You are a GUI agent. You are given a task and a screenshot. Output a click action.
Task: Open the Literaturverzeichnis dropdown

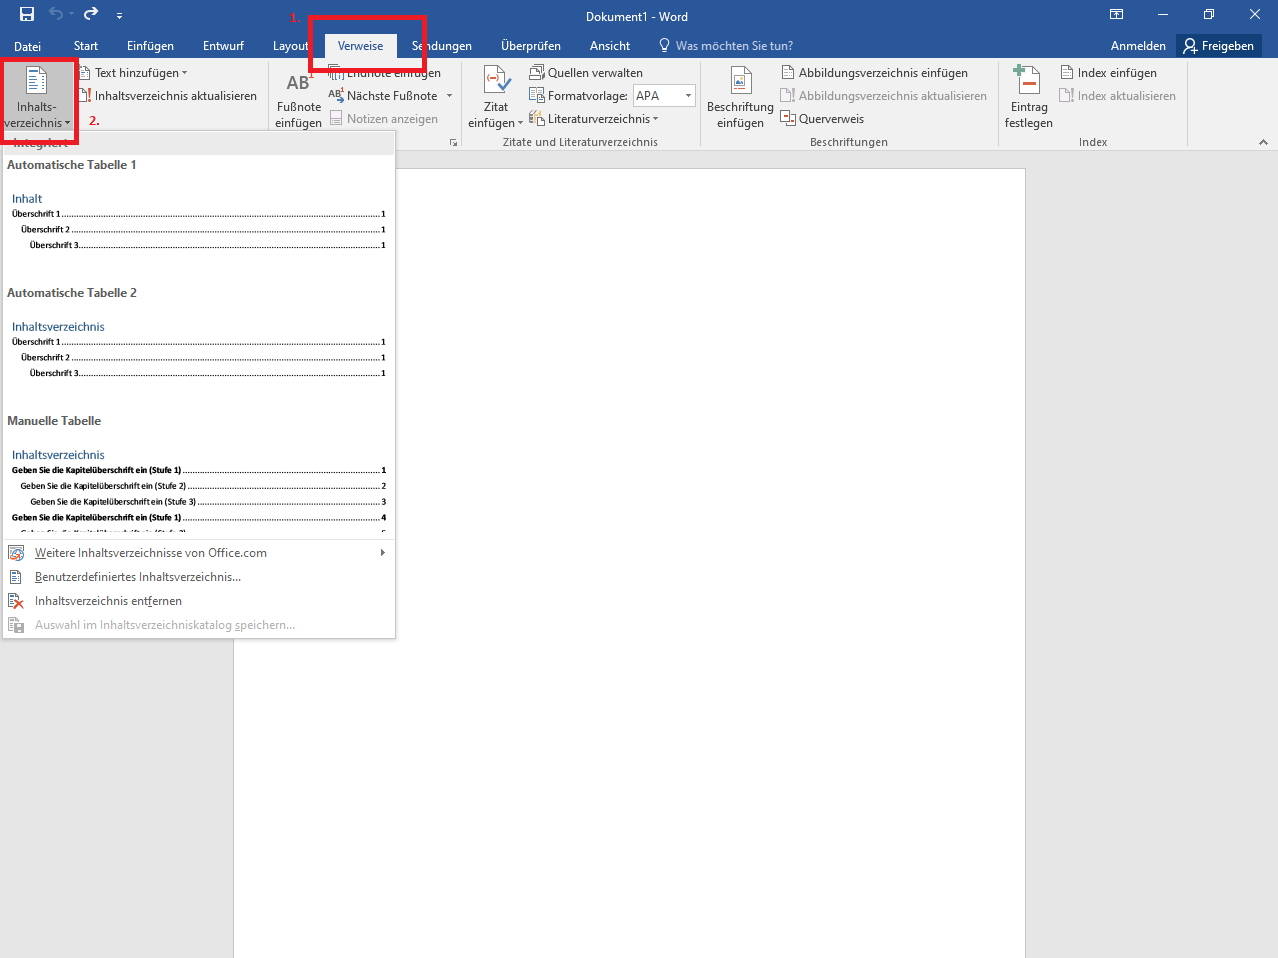pos(594,119)
